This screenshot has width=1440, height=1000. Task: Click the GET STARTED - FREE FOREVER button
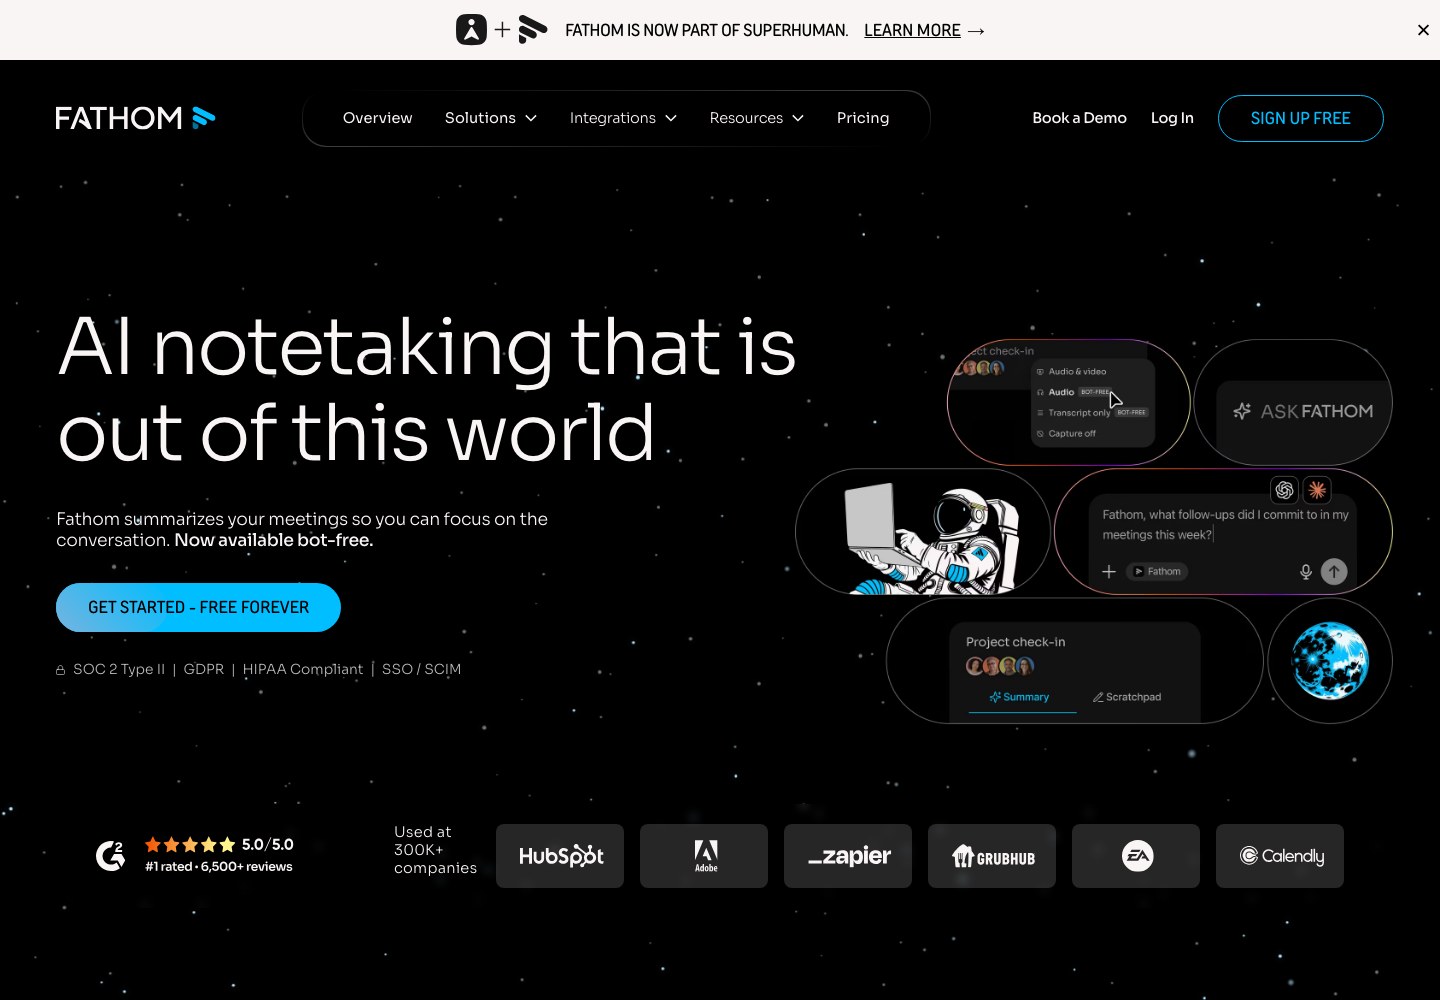tap(198, 607)
